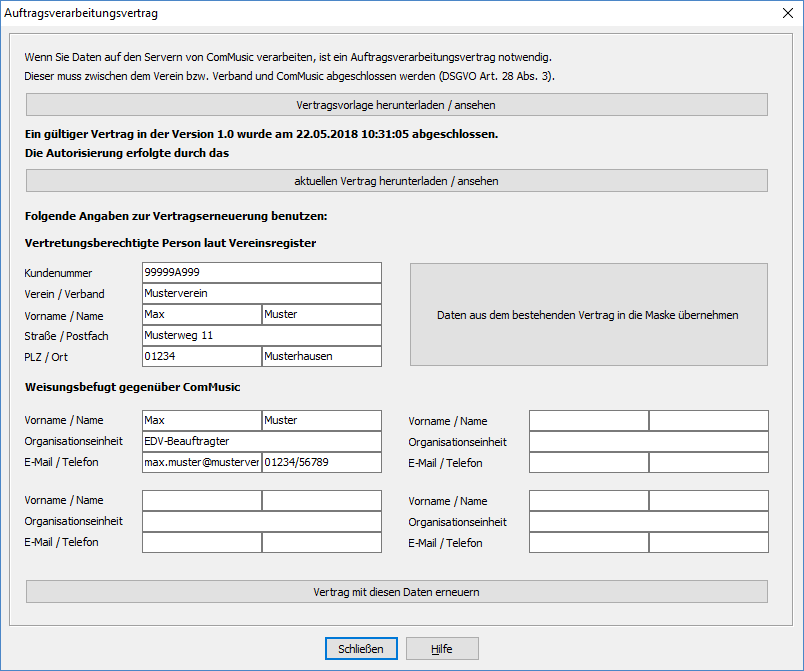Click empty Telefon field, lower right block
Viewport: 804px width, 671px height.
[x=709, y=542]
